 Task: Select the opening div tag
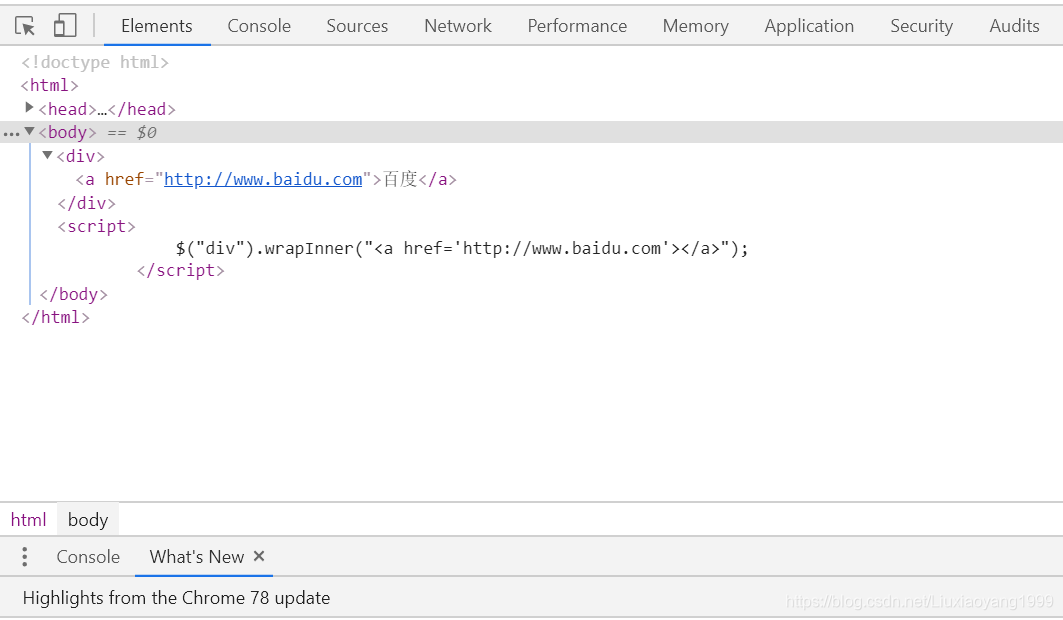(81, 157)
